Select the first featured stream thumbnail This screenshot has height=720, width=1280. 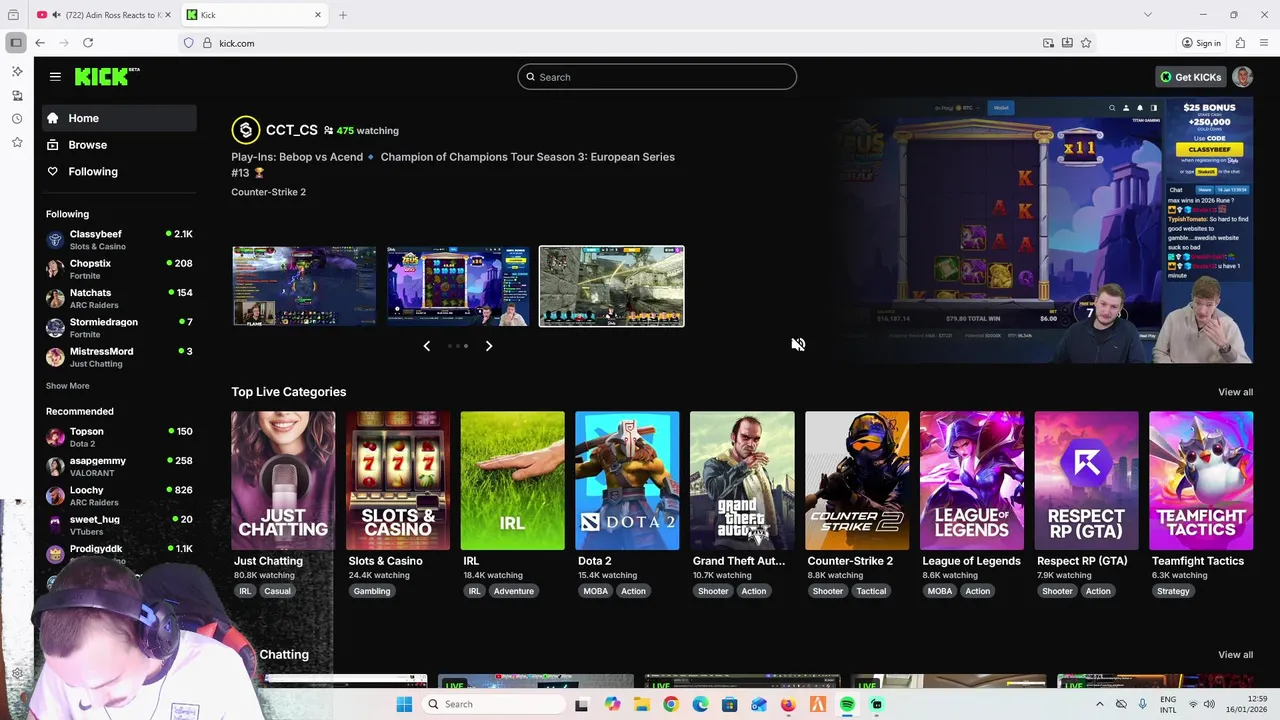[304, 286]
